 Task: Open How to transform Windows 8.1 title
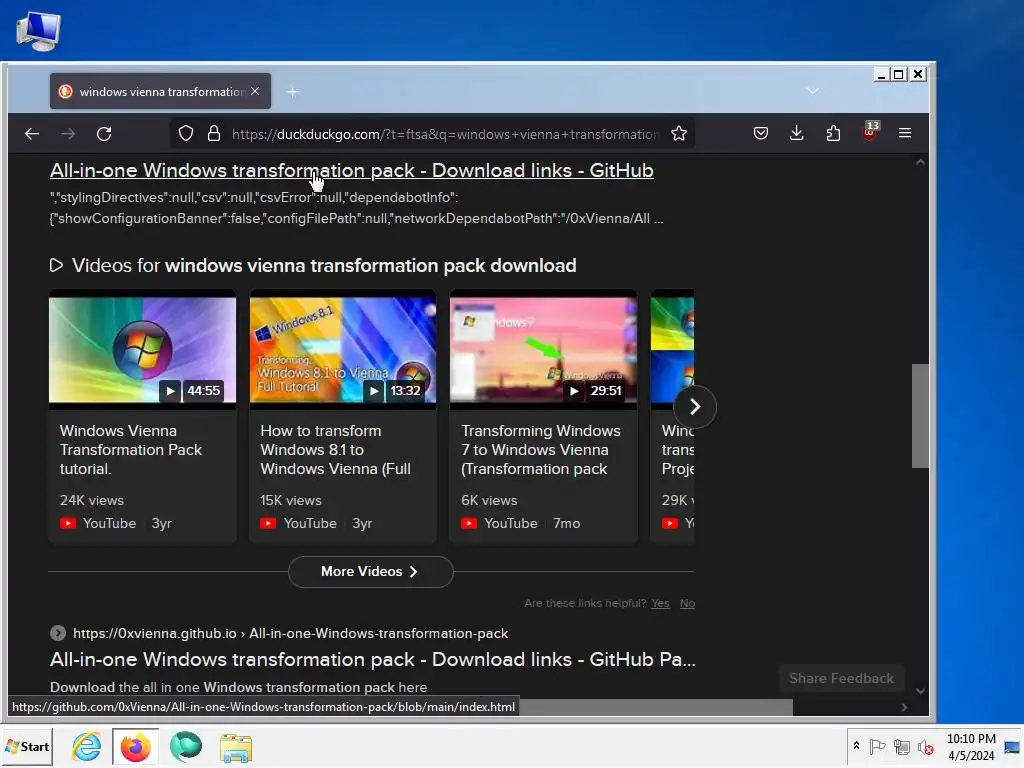pyautogui.click(x=335, y=450)
